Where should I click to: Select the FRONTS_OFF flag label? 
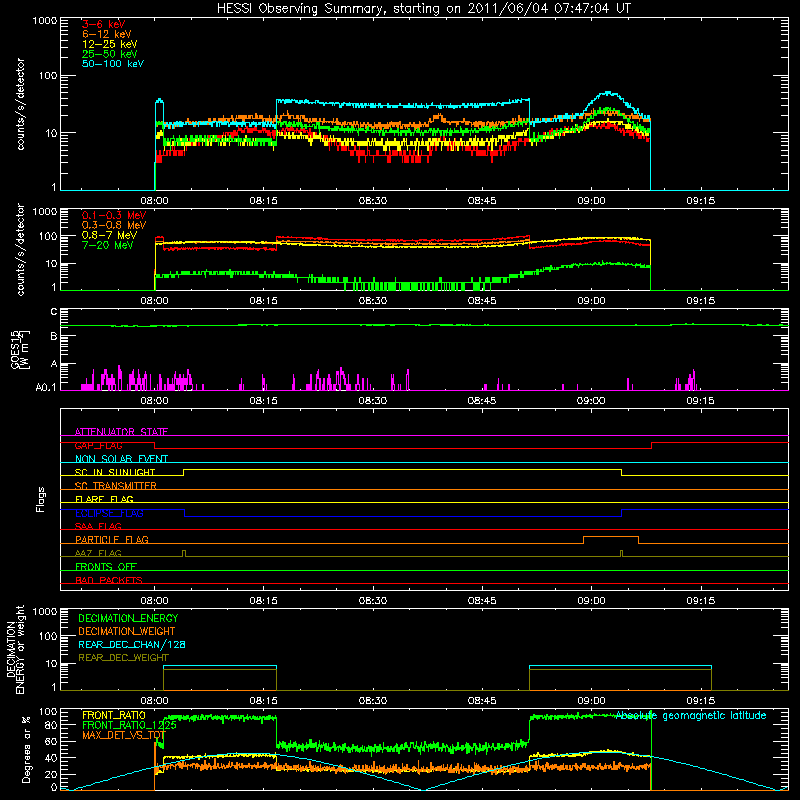[106, 566]
